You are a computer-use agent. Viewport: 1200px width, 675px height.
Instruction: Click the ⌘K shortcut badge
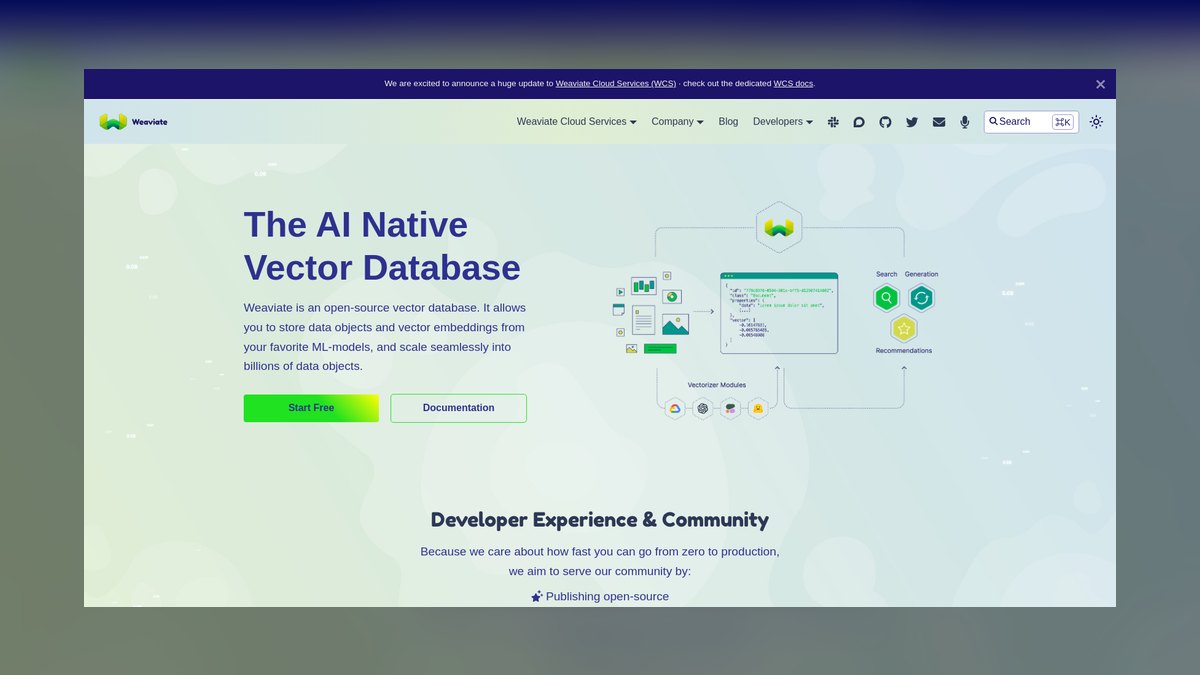pos(1062,122)
